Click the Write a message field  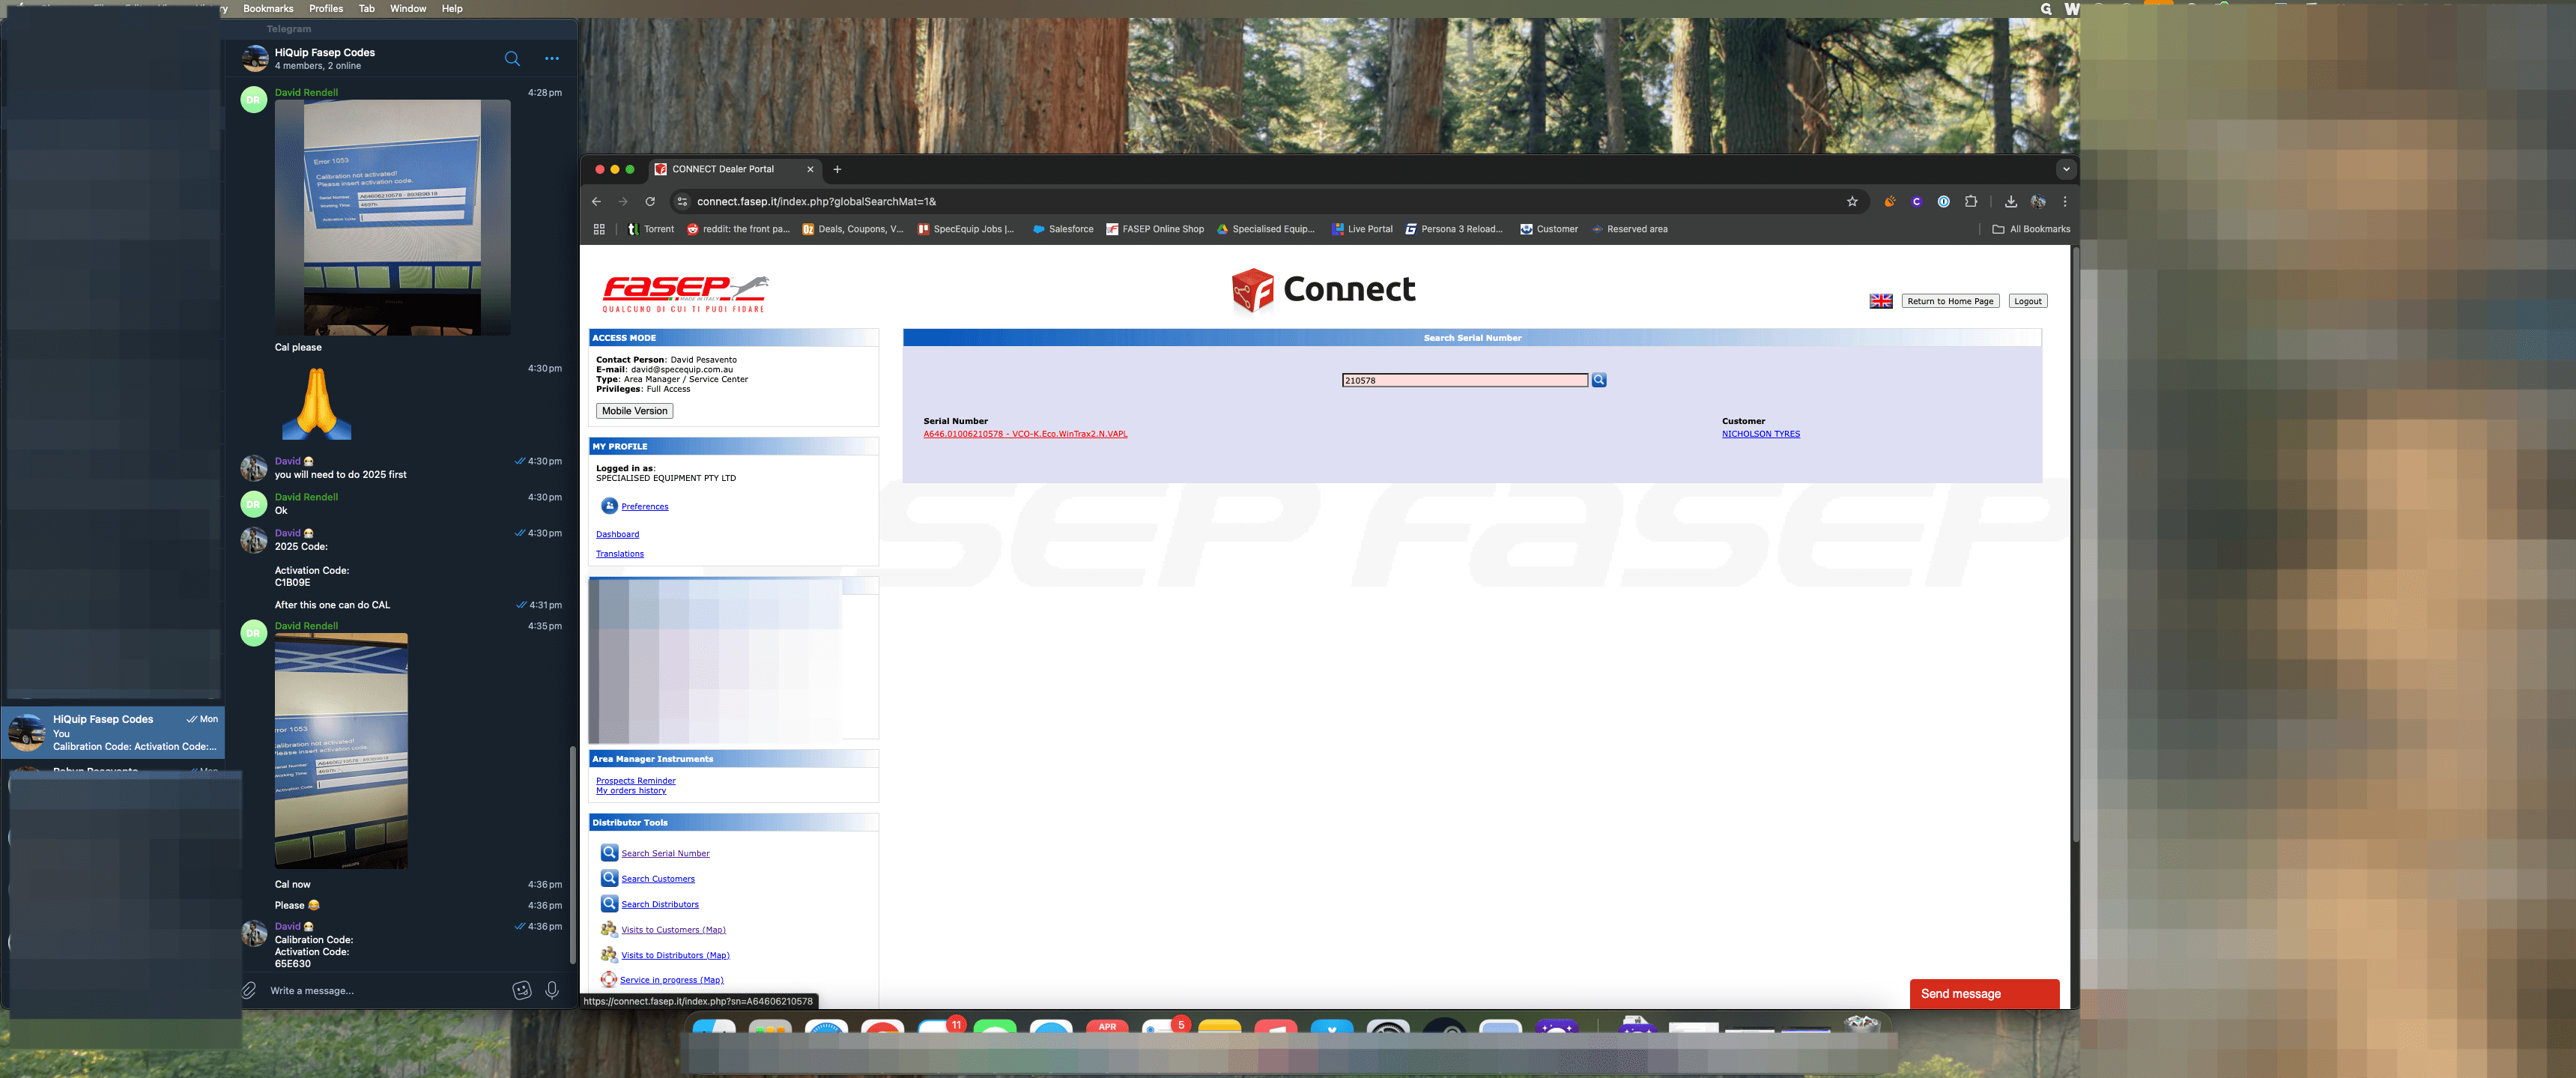[385, 991]
